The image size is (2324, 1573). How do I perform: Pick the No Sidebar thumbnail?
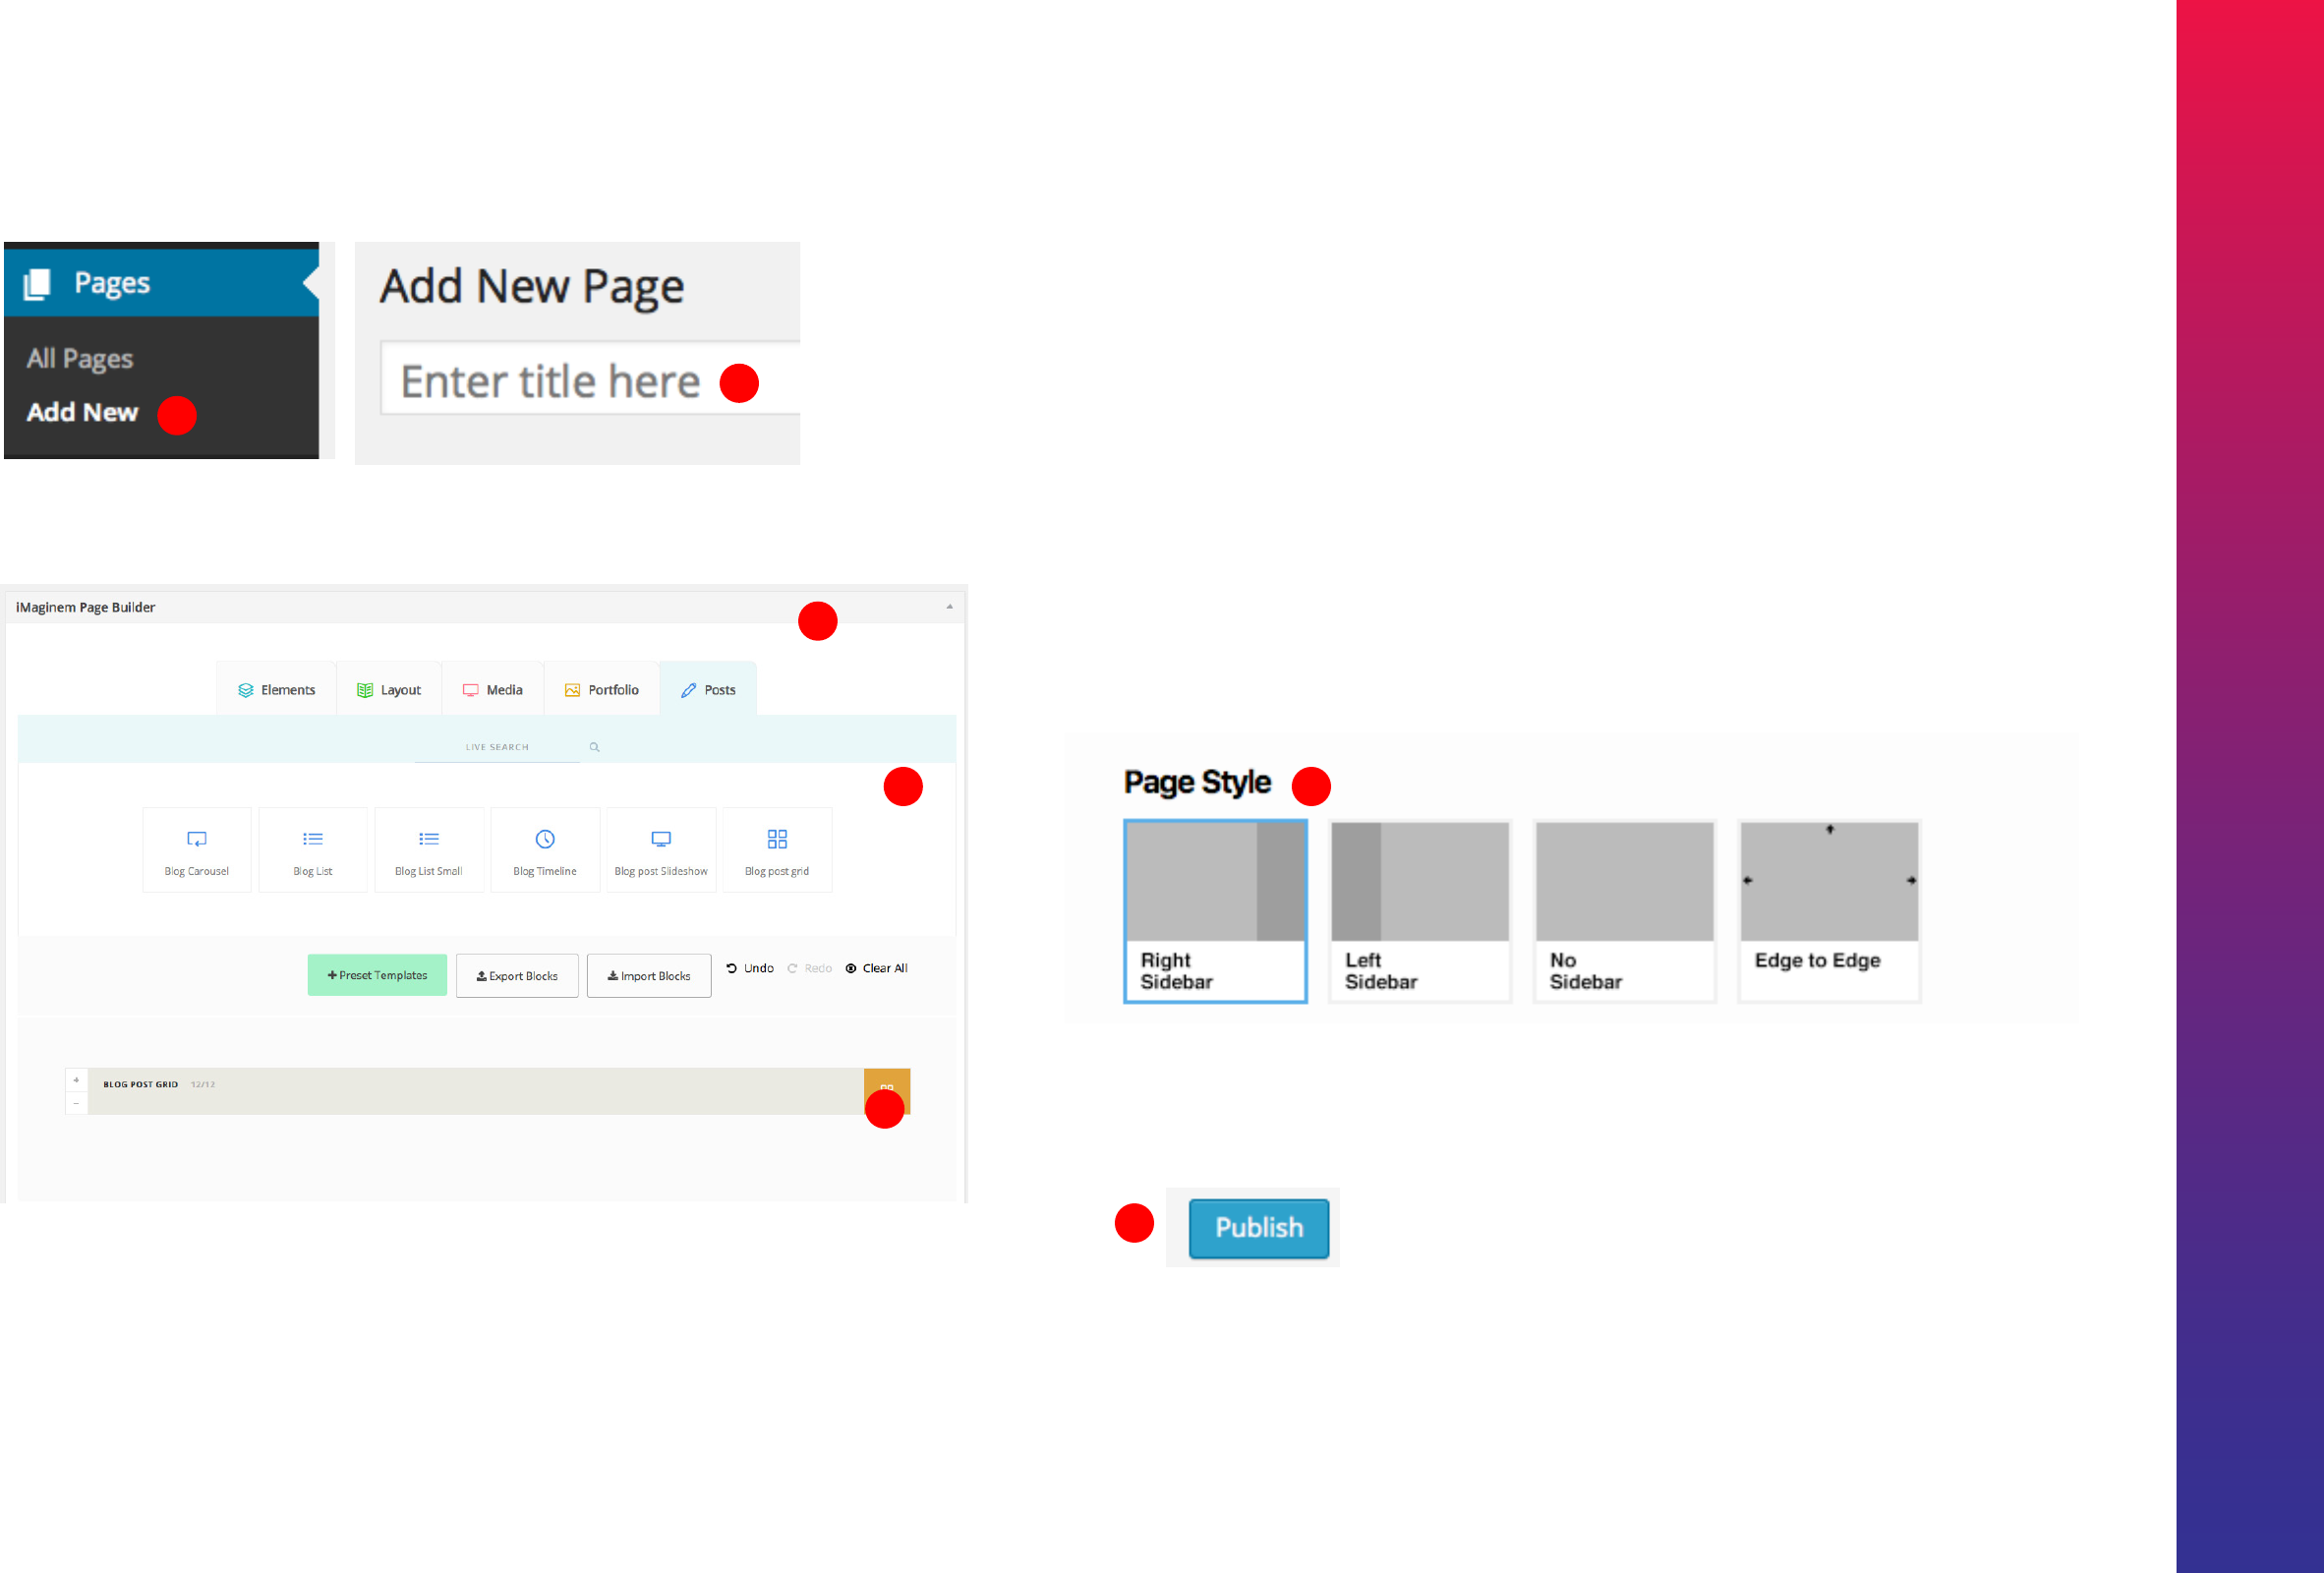[1623, 910]
